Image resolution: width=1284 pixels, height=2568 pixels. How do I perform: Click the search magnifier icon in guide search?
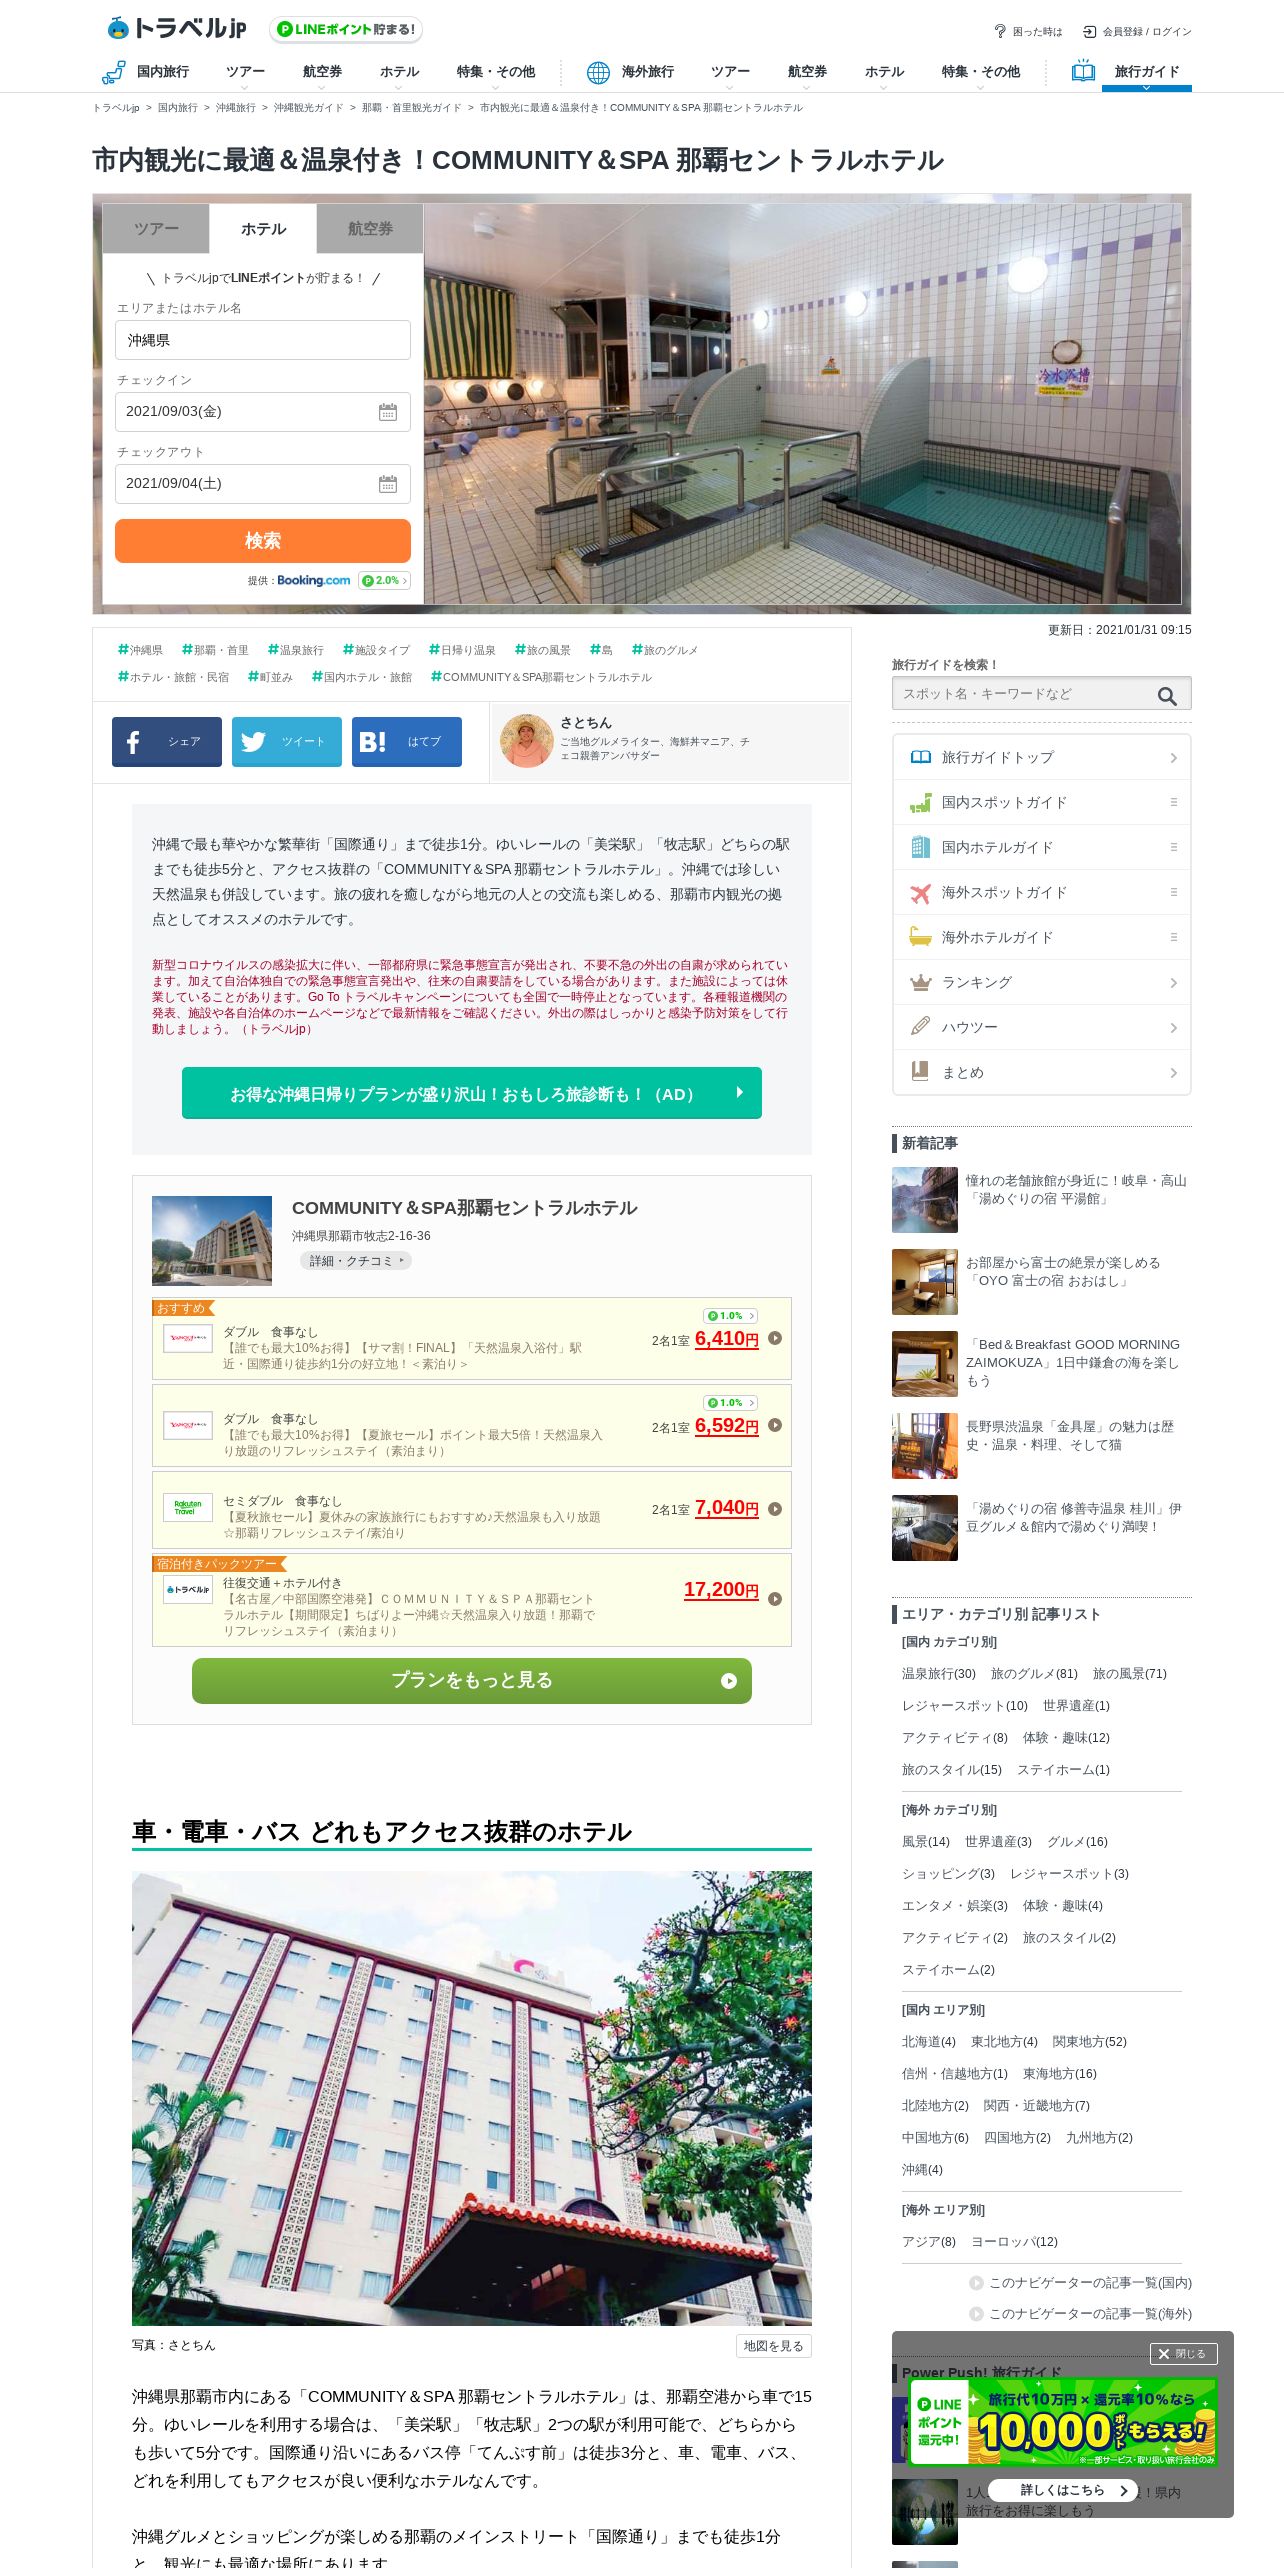point(1167,696)
